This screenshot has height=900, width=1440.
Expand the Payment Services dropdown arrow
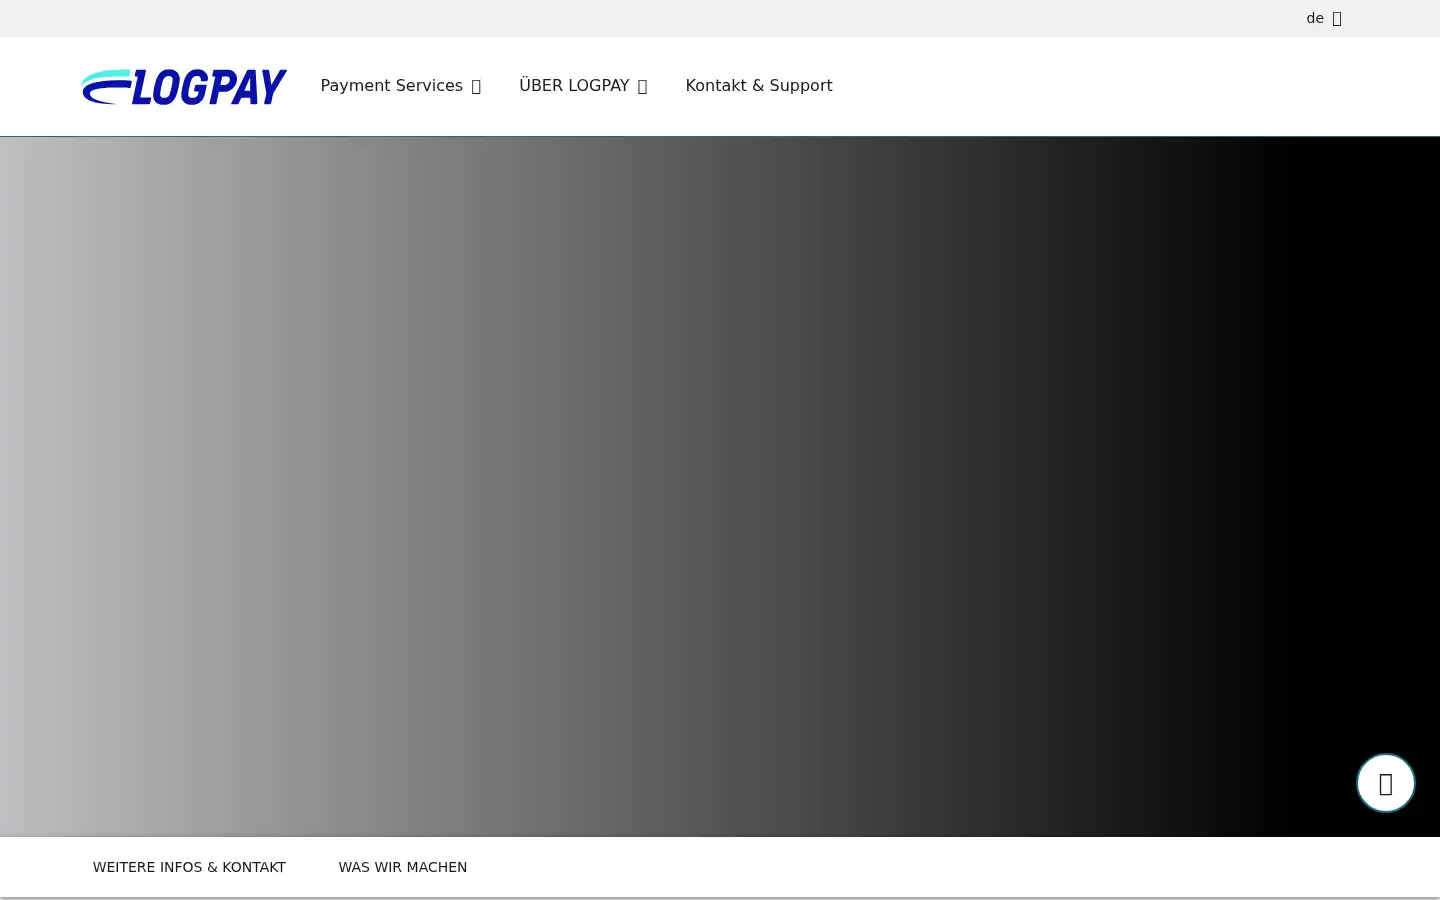(476, 87)
